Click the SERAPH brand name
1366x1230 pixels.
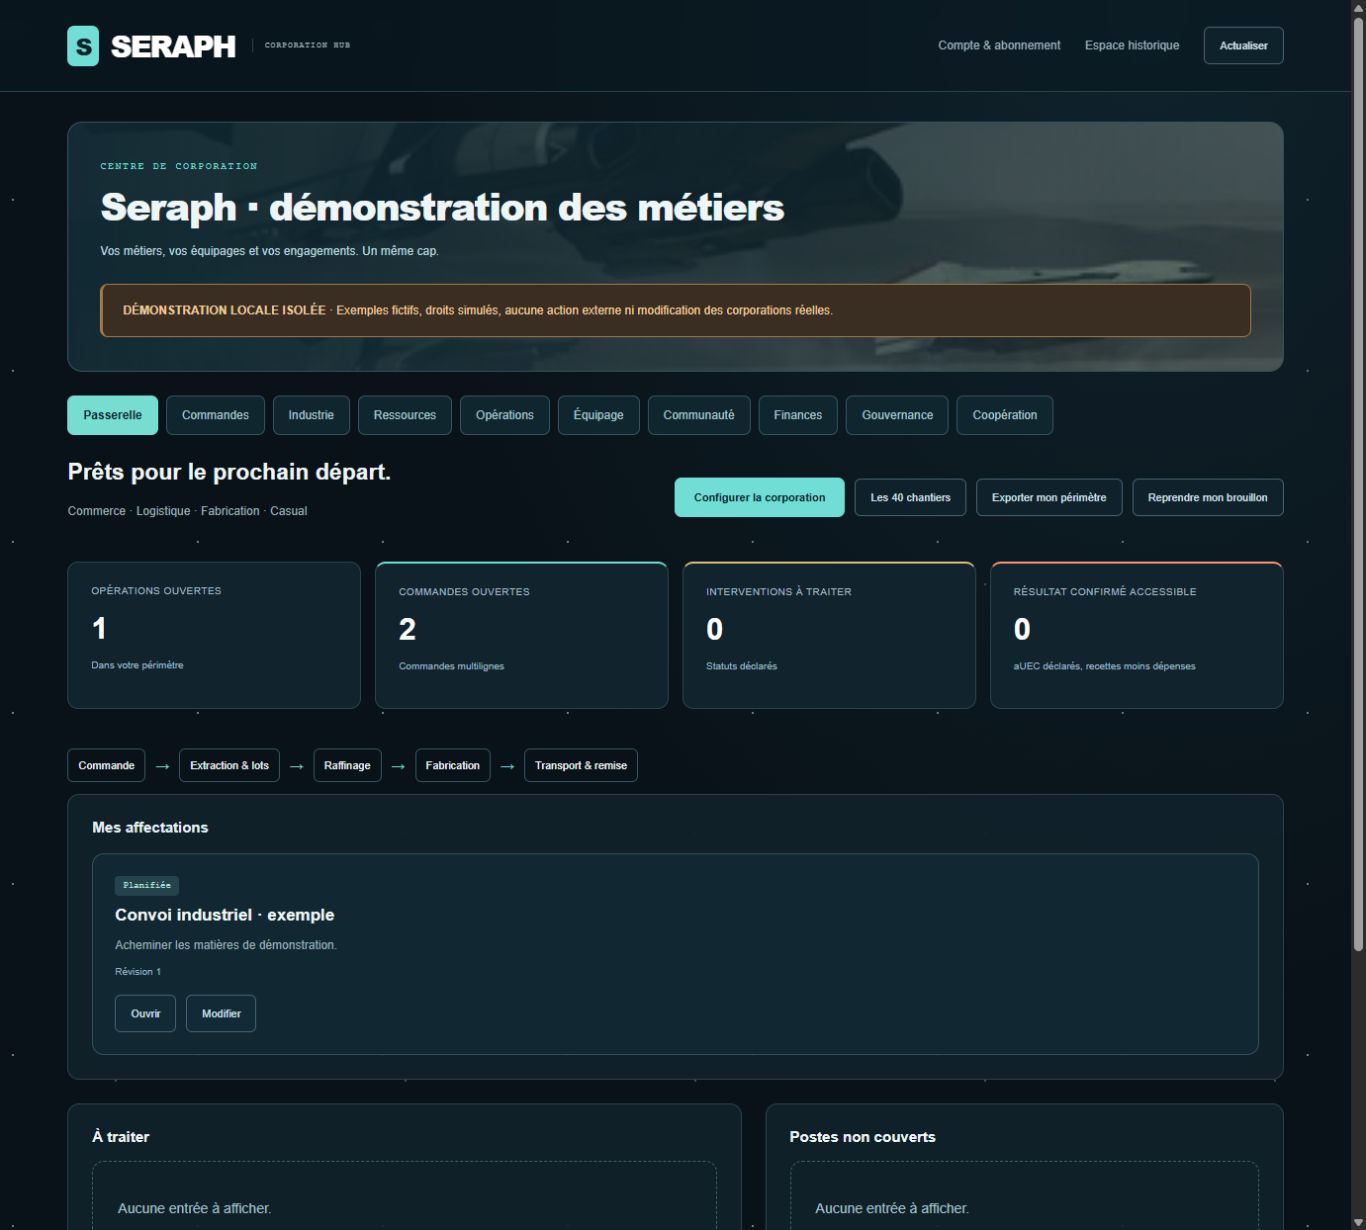[173, 46]
